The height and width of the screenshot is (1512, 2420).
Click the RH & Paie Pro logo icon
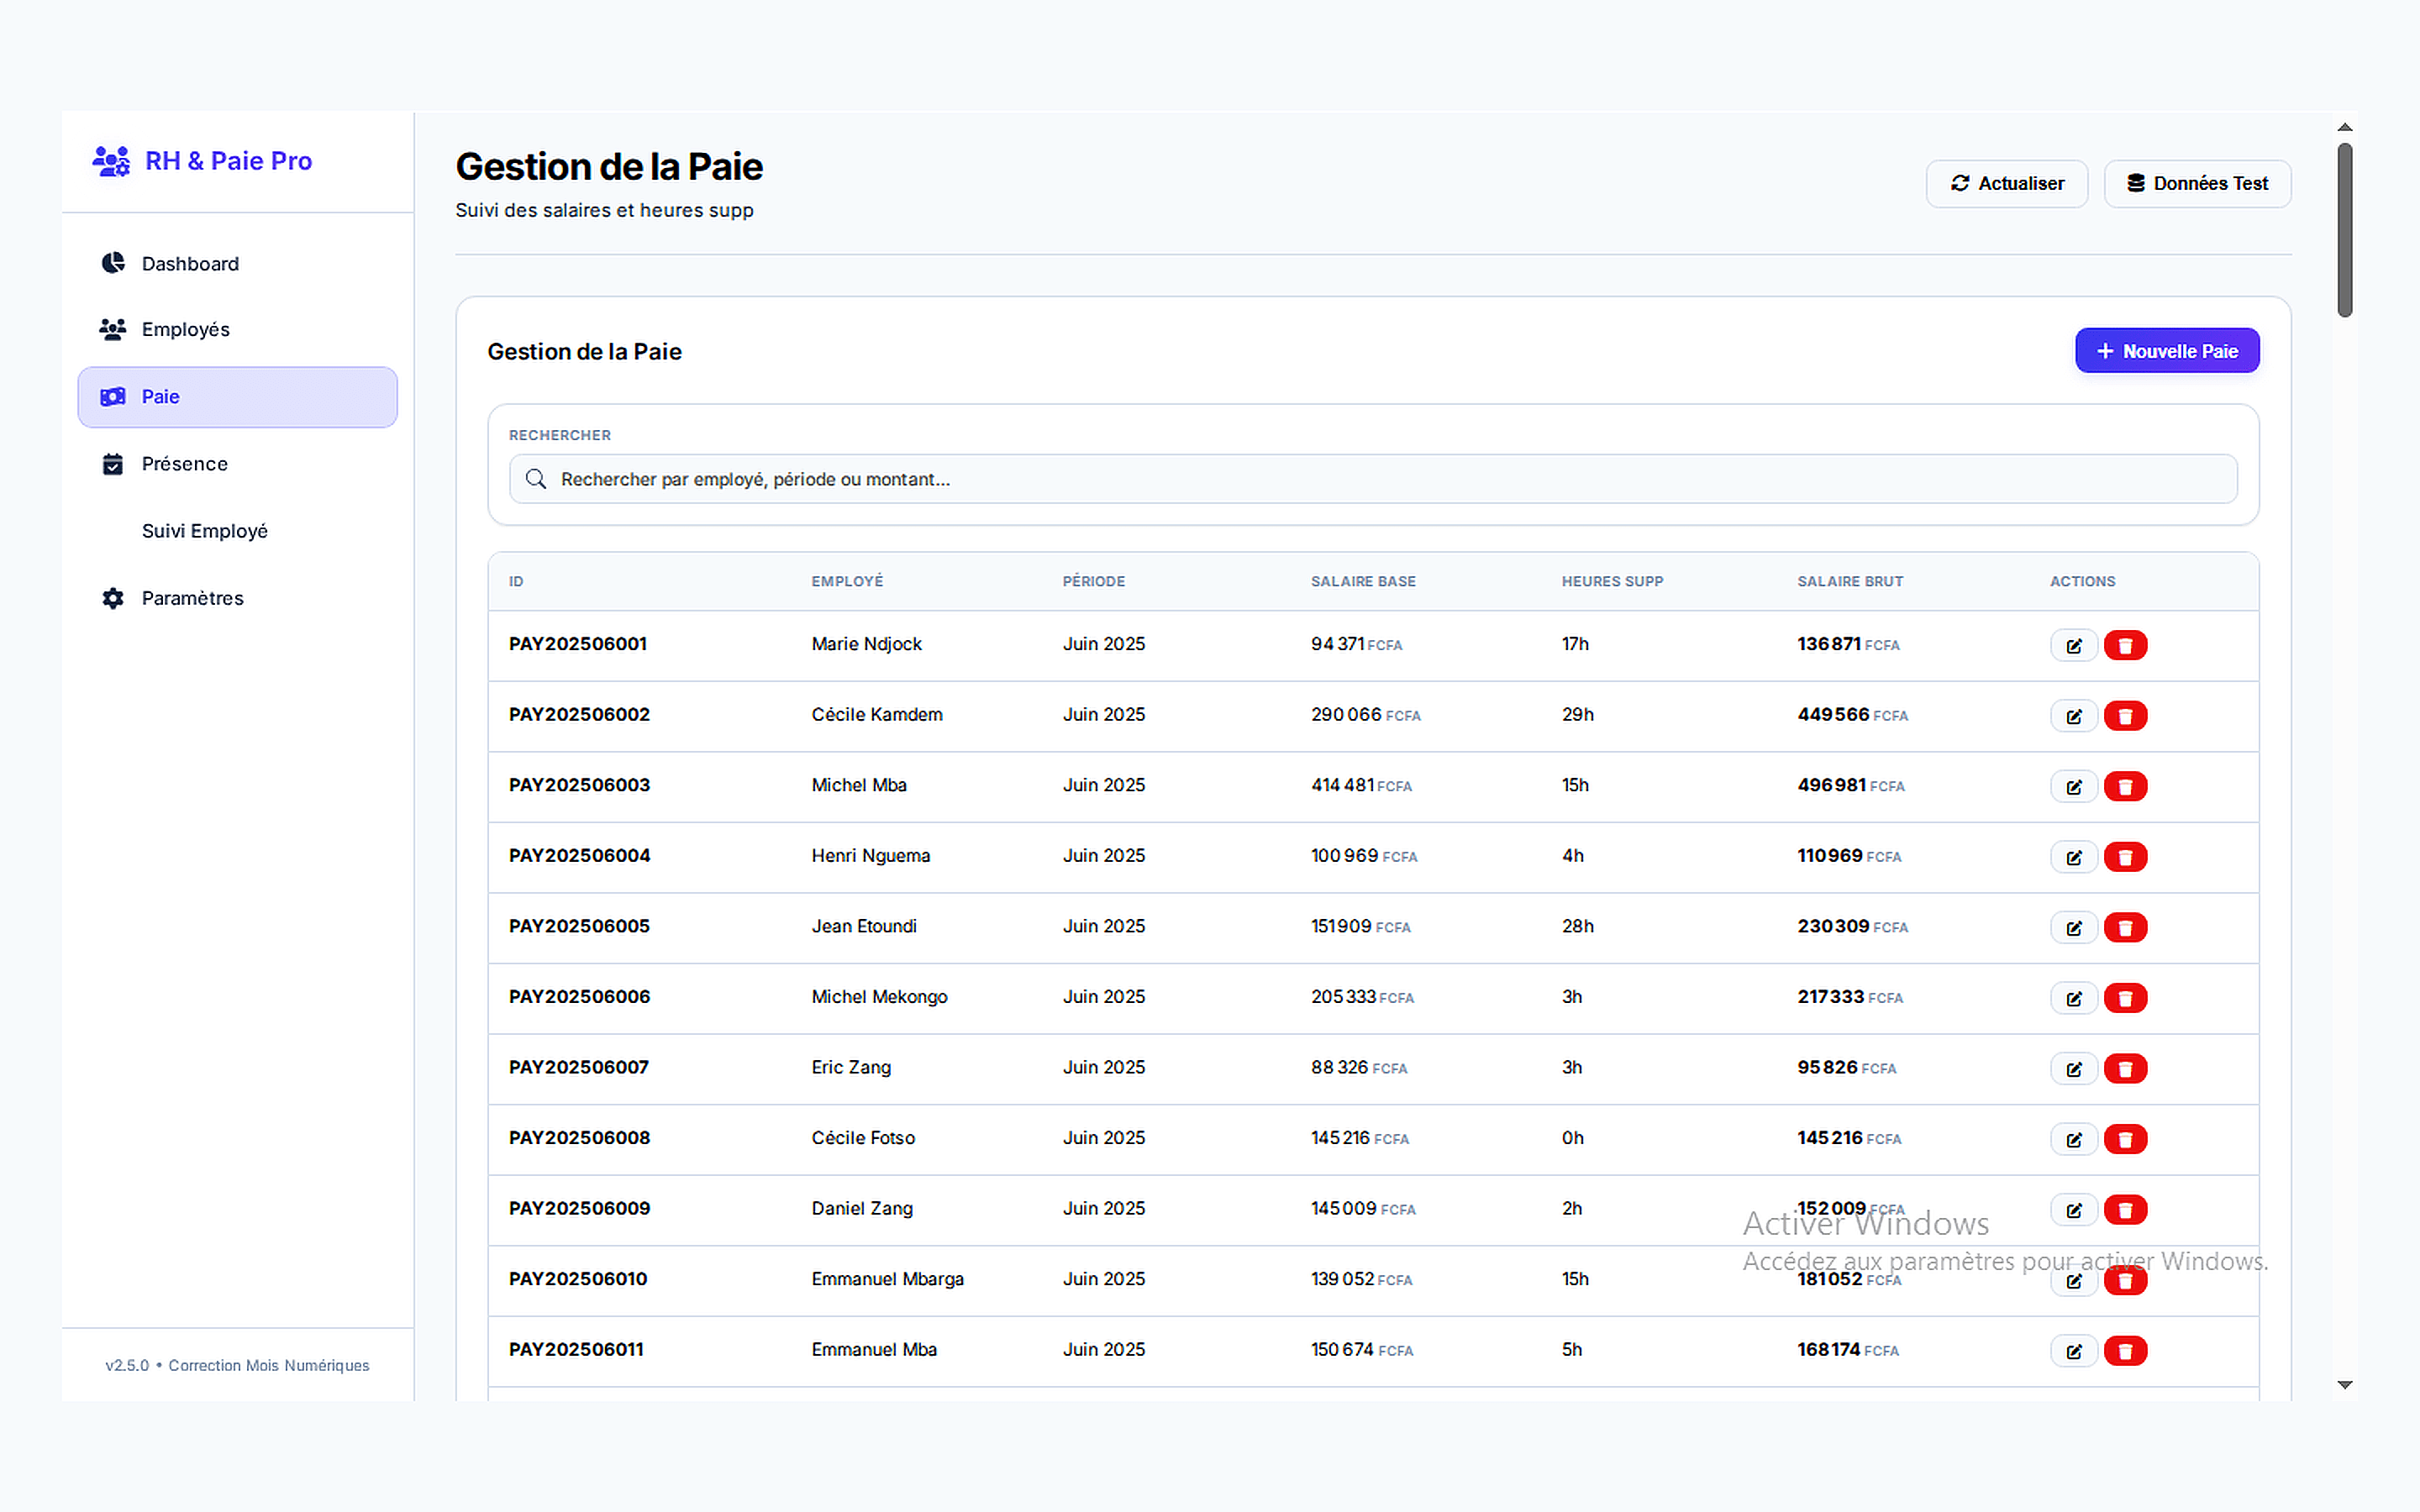(x=111, y=160)
